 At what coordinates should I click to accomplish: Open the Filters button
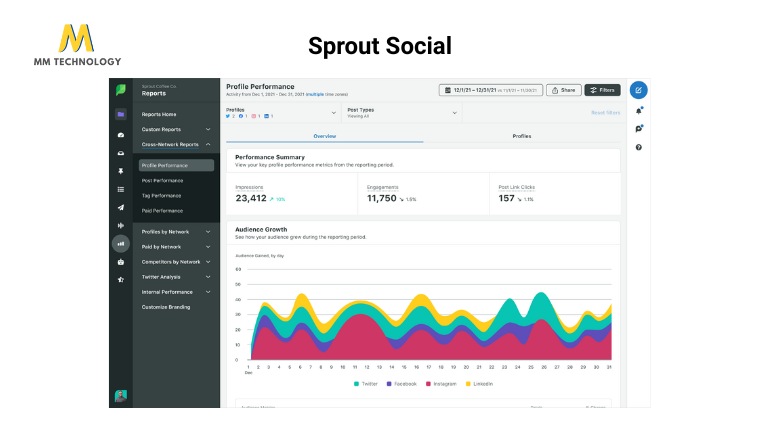[602, 90]
